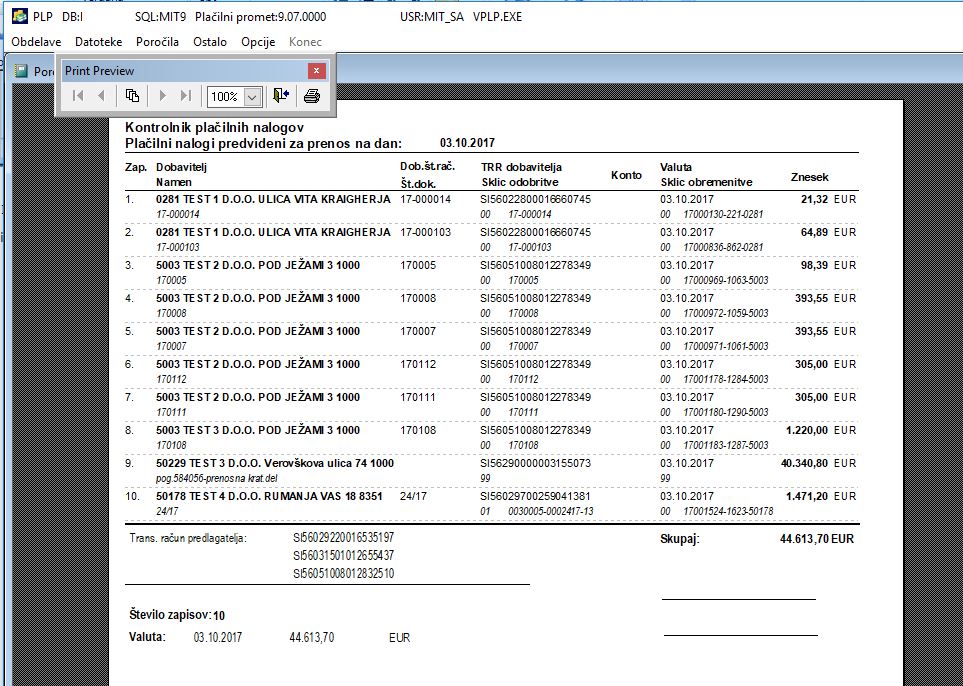
Task: Expand the 100% zoom dropdown arrow
Action: click(252, 96)
